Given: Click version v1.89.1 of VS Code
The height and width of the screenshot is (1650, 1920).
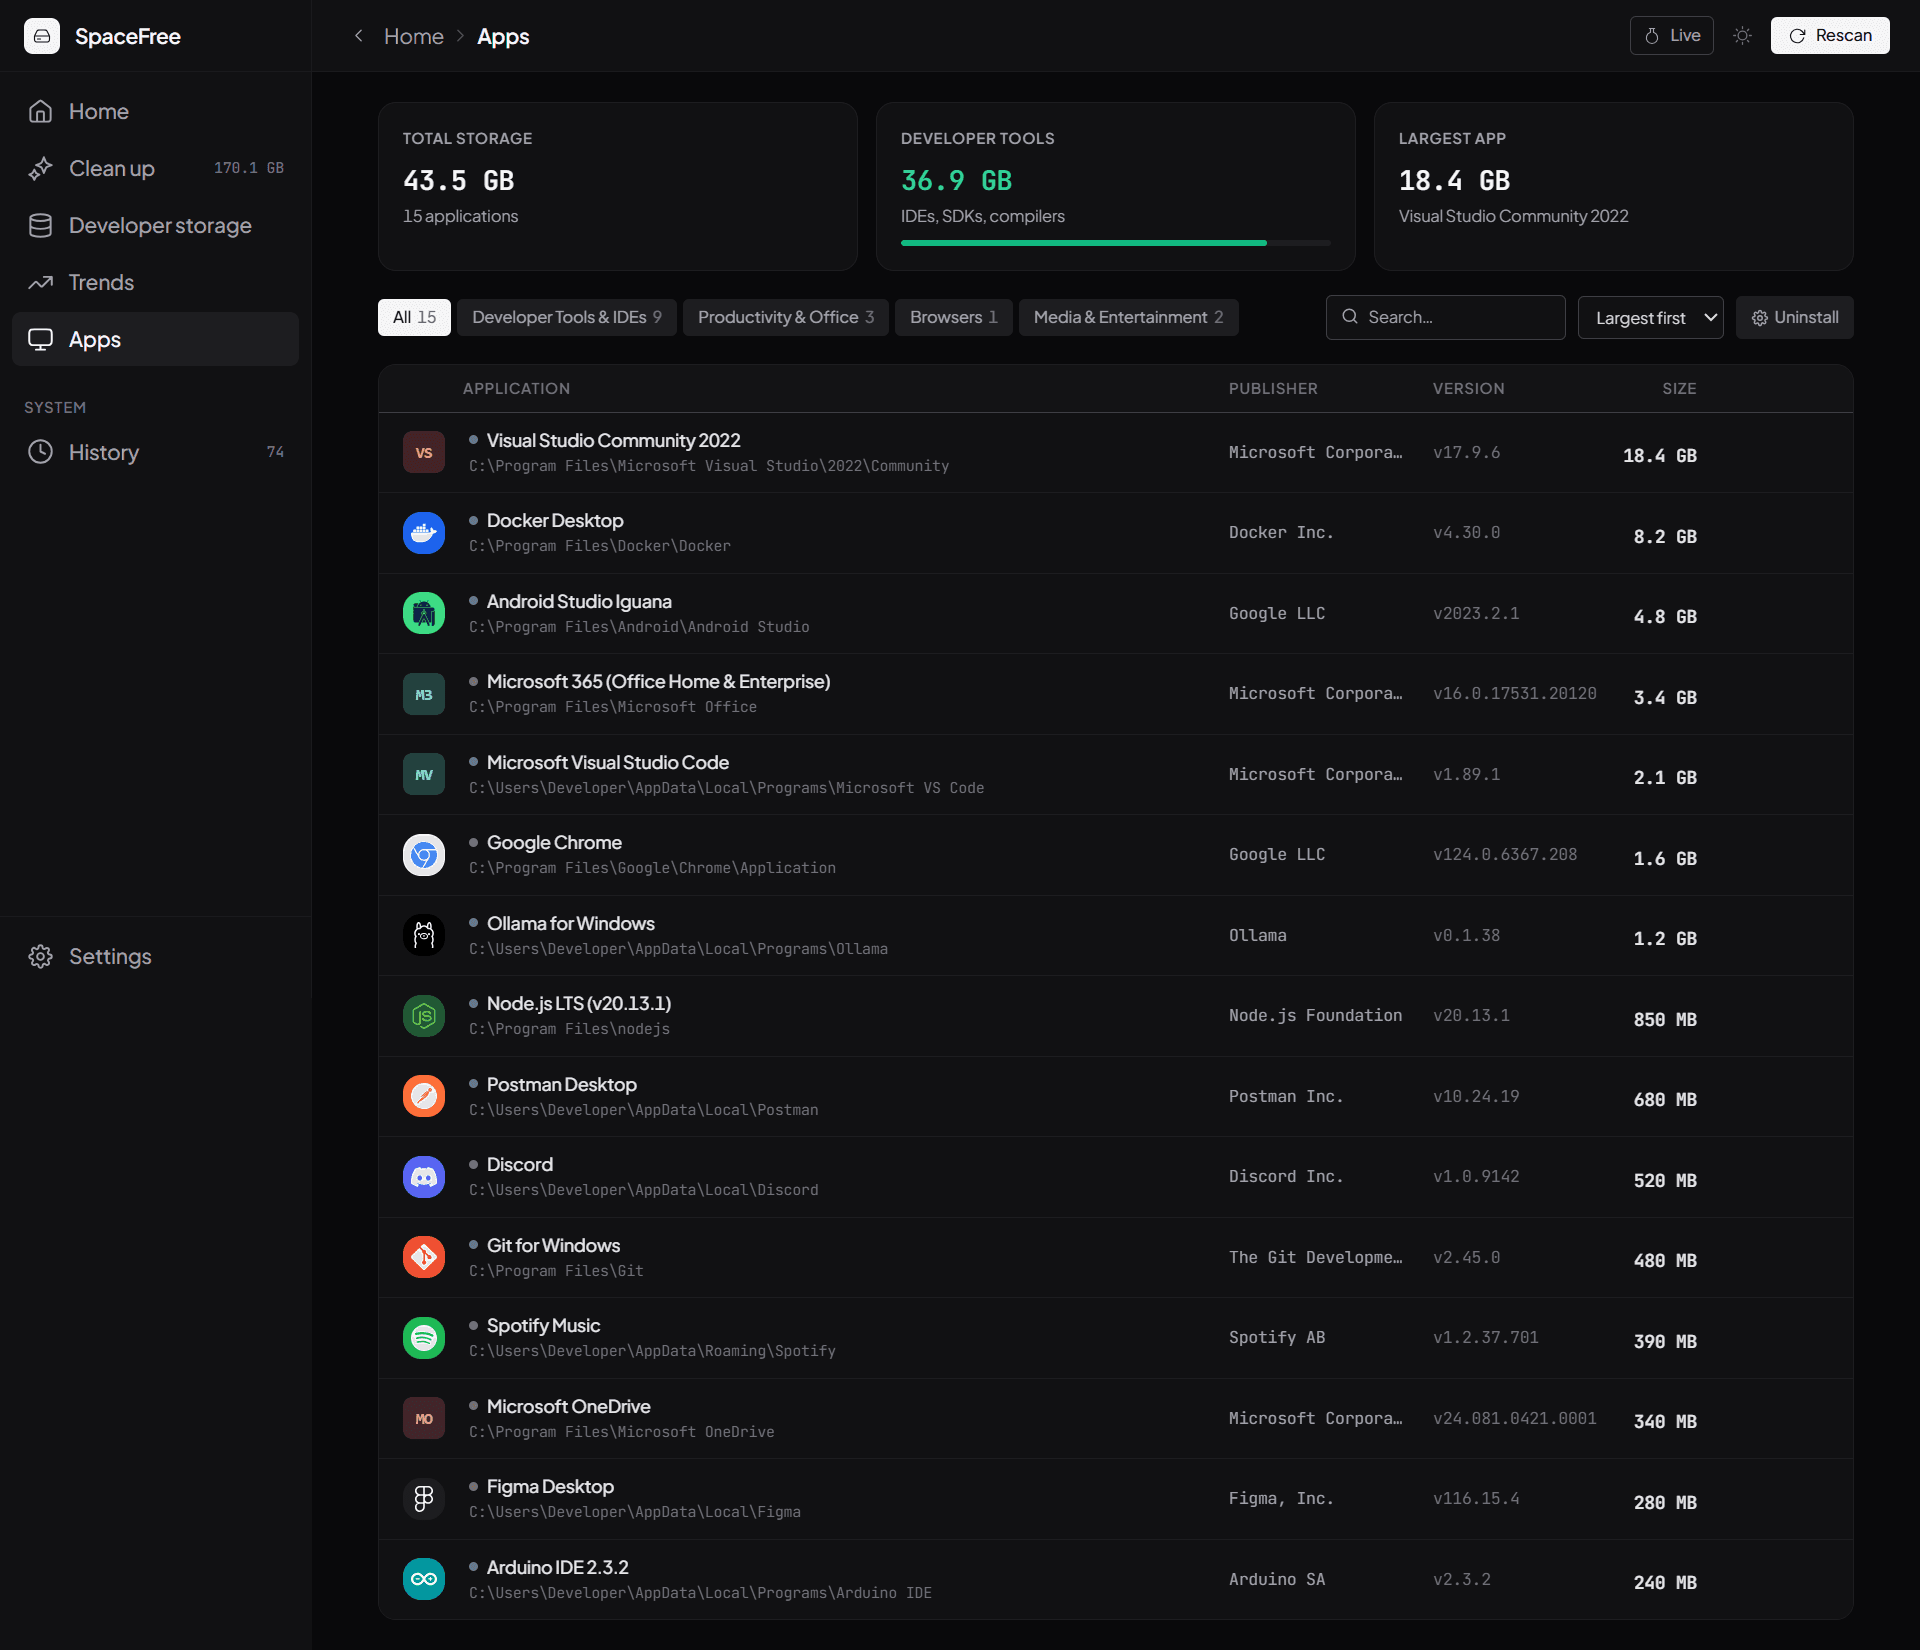Looking at the screenshot, I should pos(1466,774).
